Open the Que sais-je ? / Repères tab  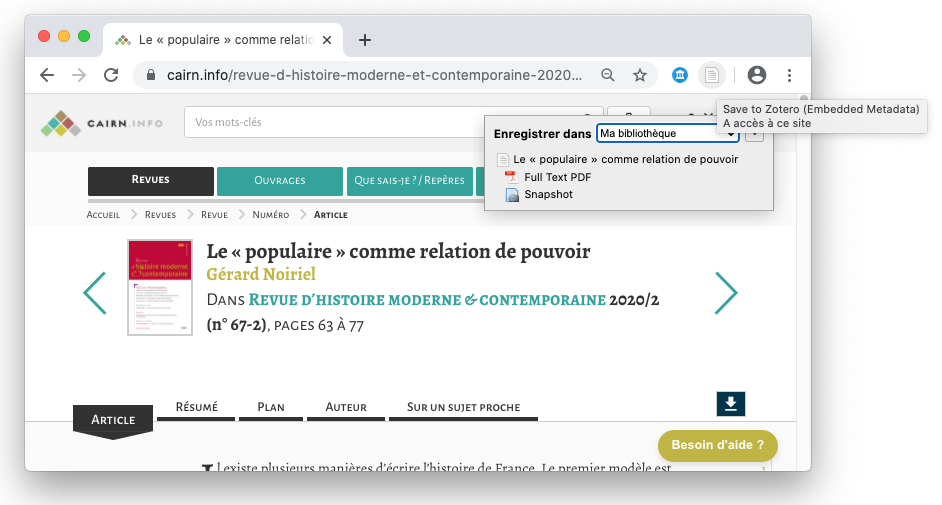(410, 181)
